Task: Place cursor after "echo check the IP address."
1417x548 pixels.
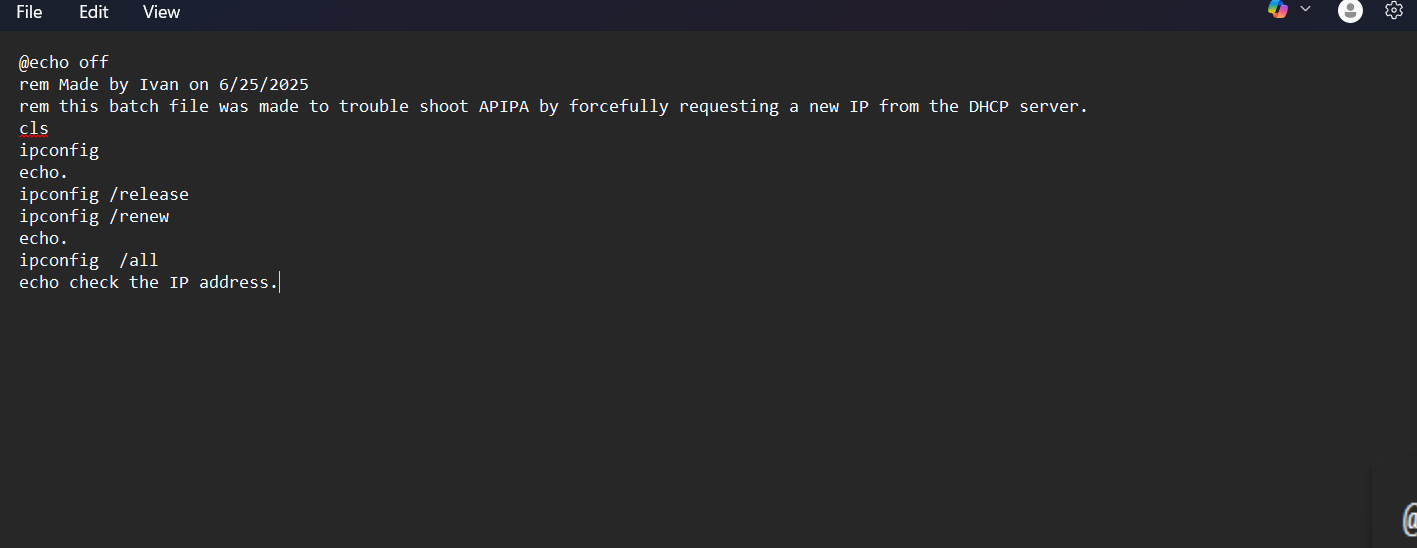Action: click(280, 282)
